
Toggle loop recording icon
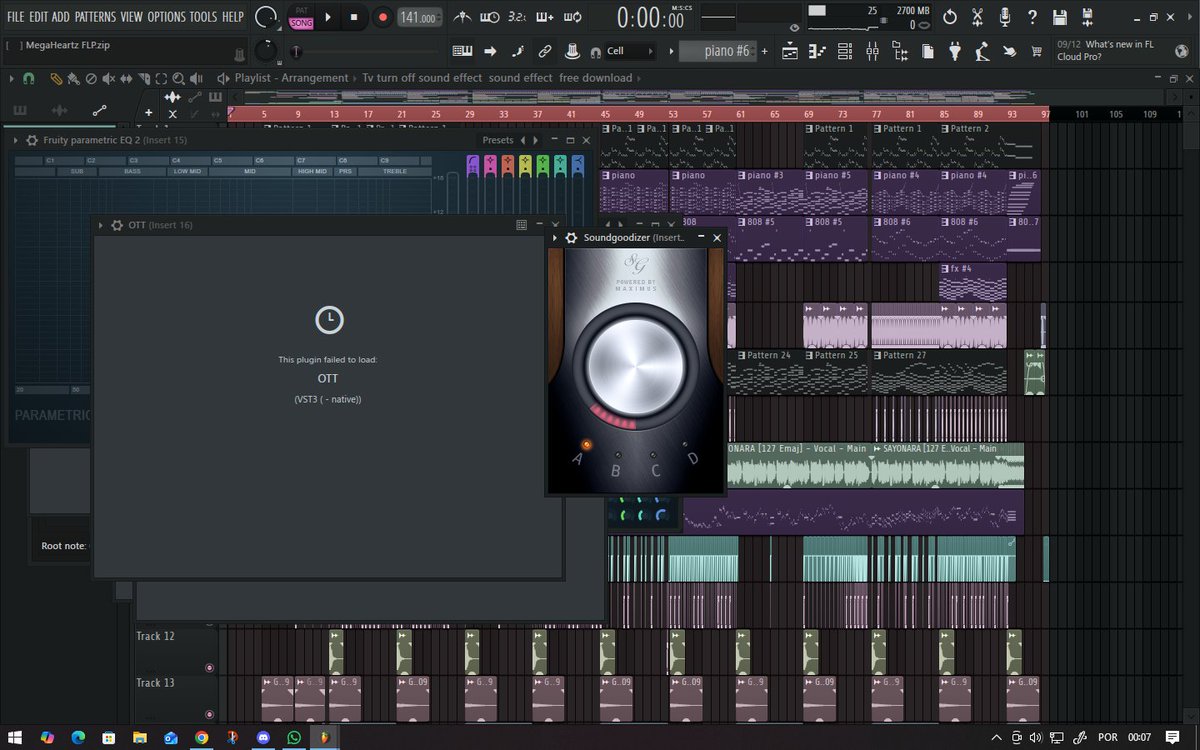pyautogui.click(x=573, y=17)
